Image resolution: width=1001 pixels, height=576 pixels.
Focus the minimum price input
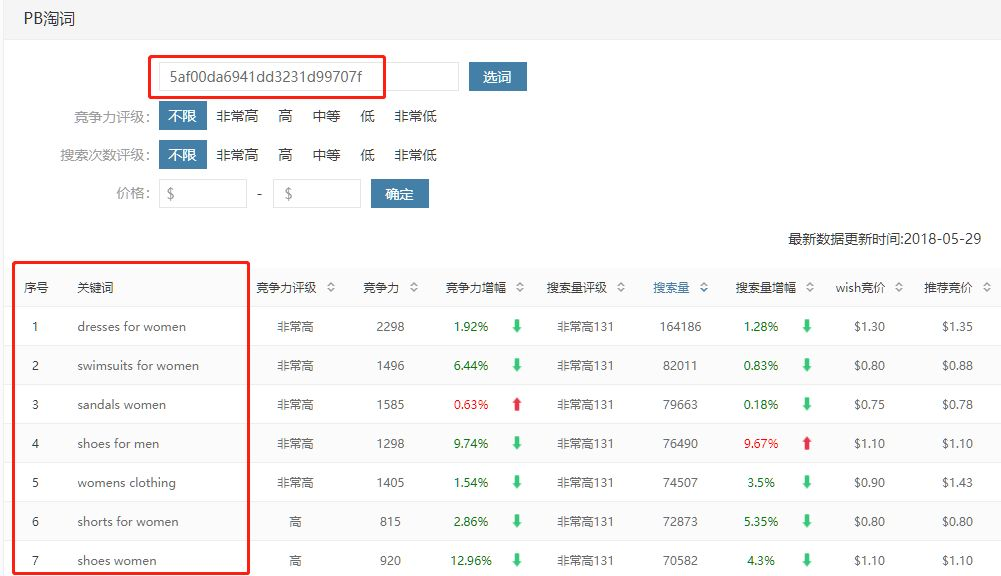(x=203, y=193)
